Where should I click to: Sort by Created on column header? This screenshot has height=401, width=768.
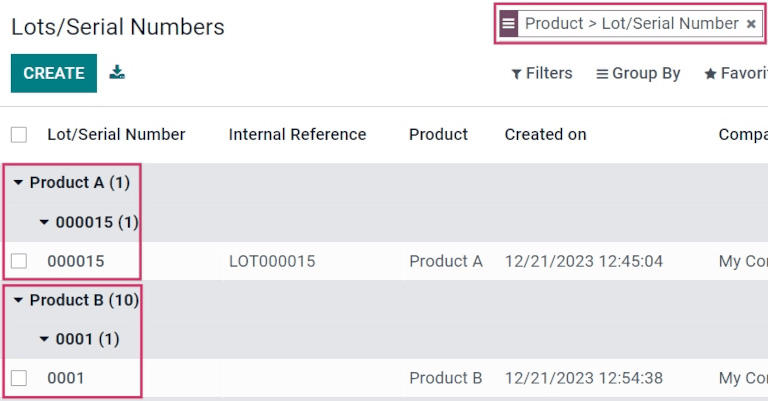click(x=545, y=135)
